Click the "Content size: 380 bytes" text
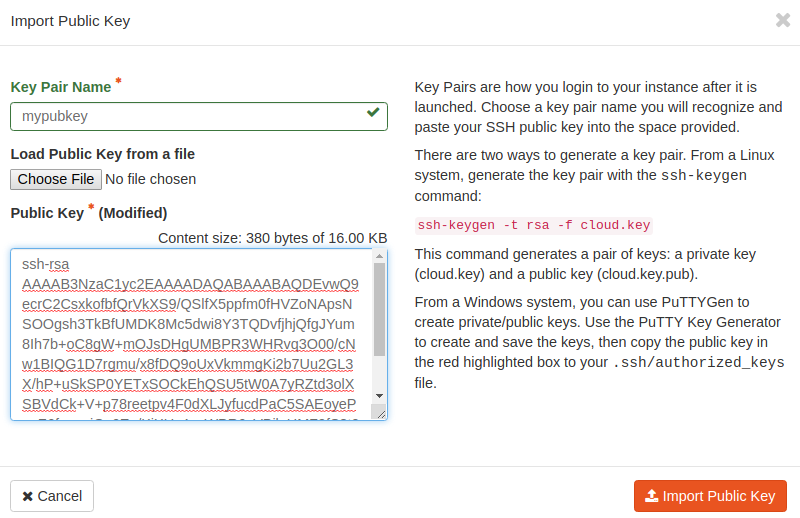Screen dimensions: 800x518 point(272,238)
